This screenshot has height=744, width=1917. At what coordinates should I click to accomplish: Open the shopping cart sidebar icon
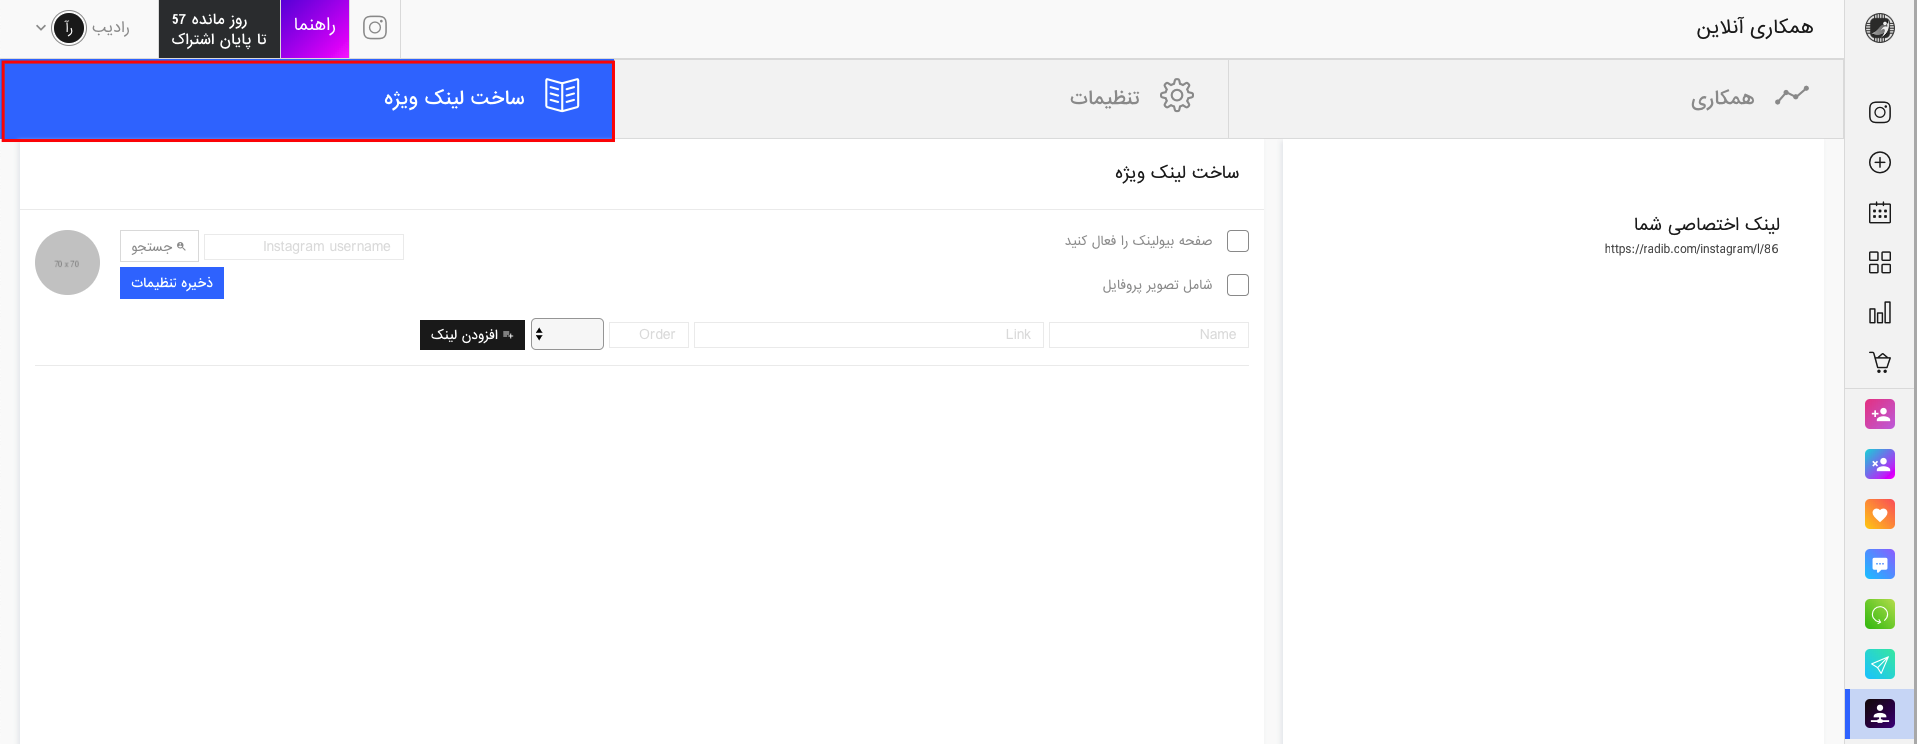pyautogui.click(x=1879, y=362)
